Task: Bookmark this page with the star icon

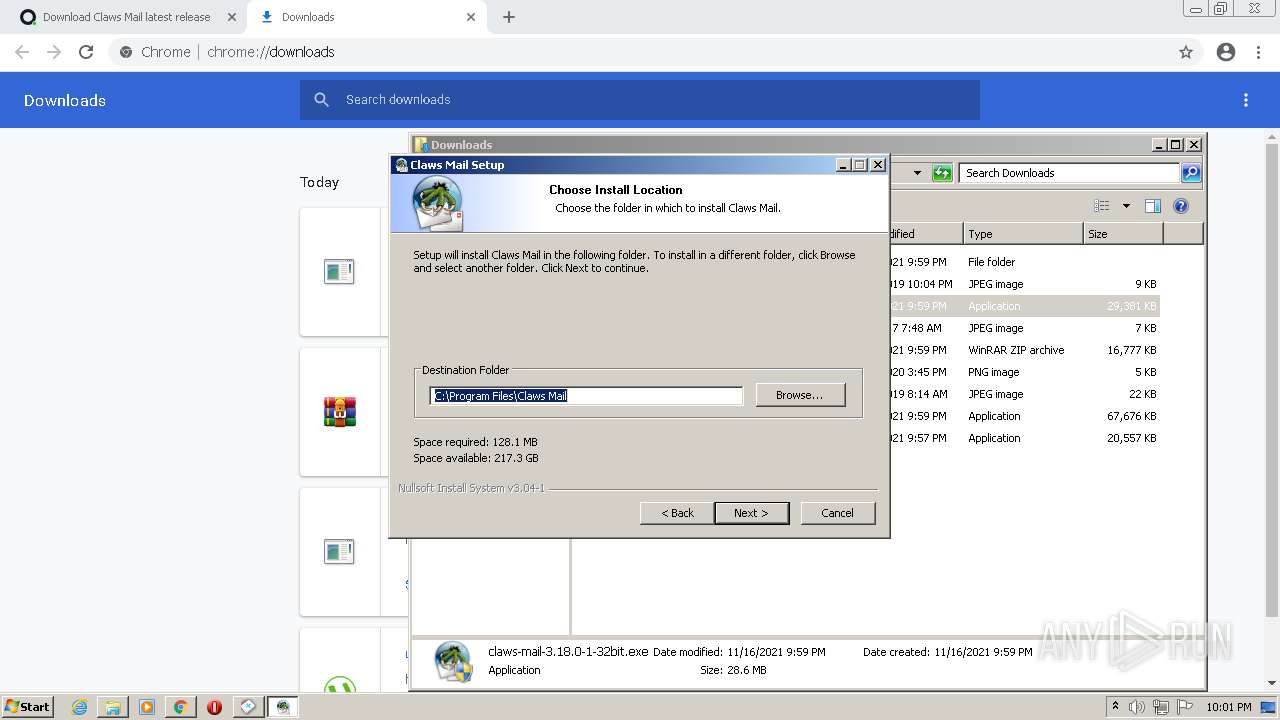Action: click(x=1186, y=52)
